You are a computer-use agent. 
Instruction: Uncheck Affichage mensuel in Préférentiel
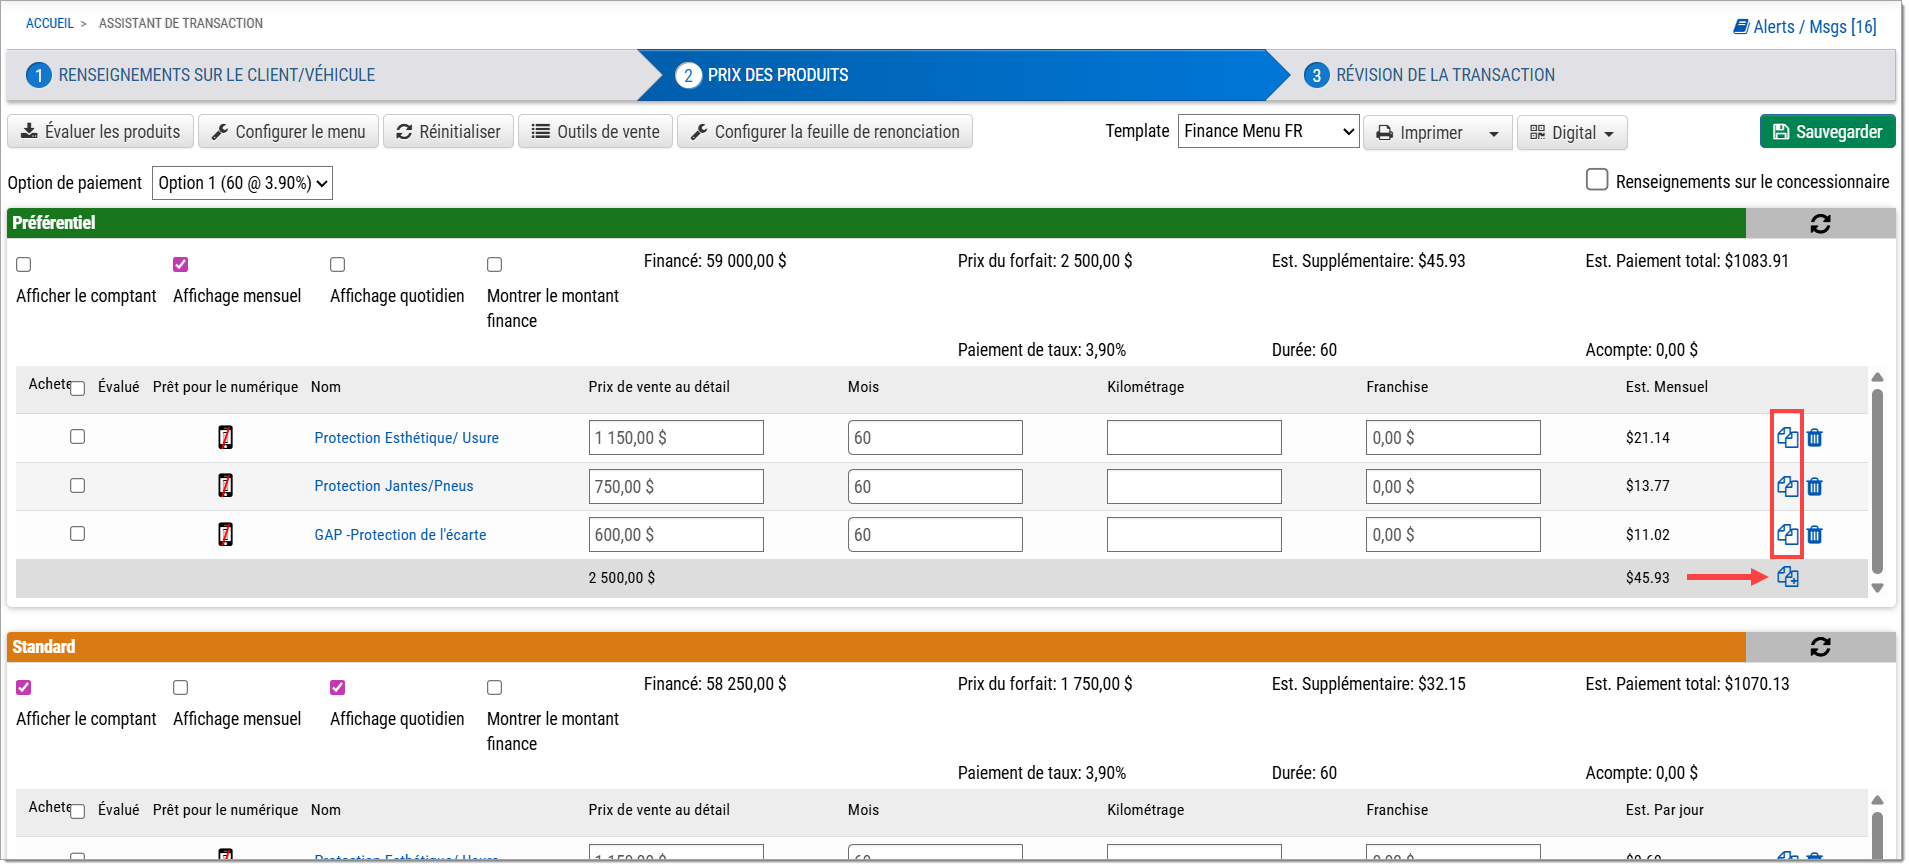[x=181, y=265]
